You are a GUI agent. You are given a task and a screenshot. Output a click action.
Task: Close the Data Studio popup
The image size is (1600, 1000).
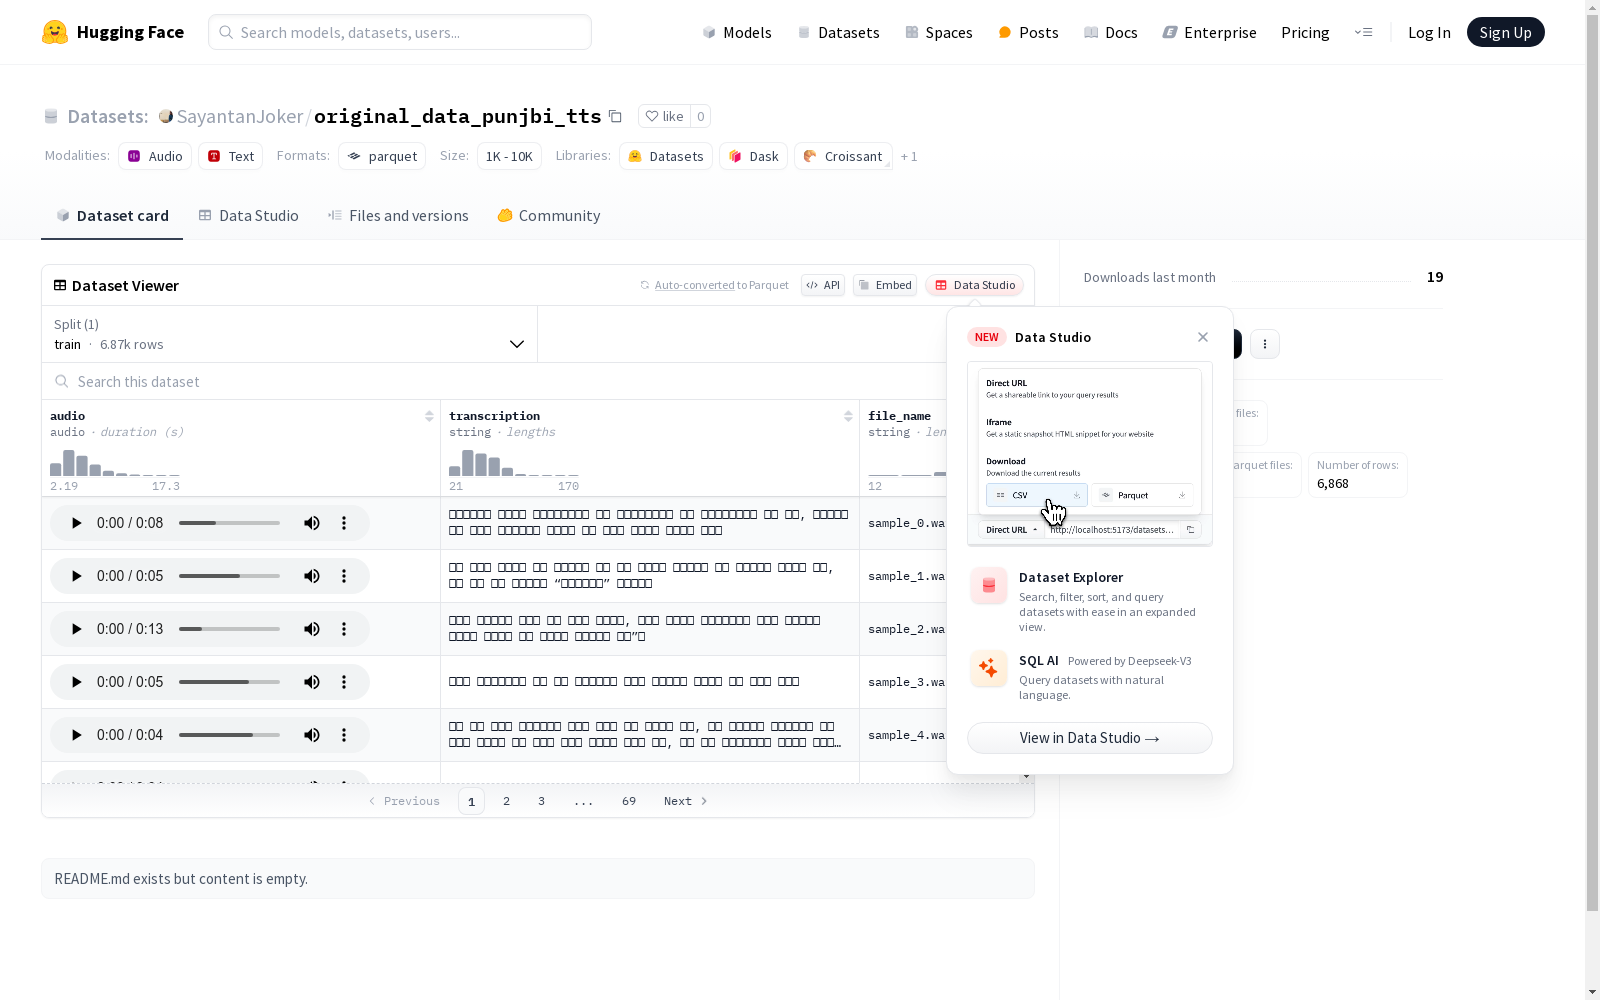point(1203,337)
